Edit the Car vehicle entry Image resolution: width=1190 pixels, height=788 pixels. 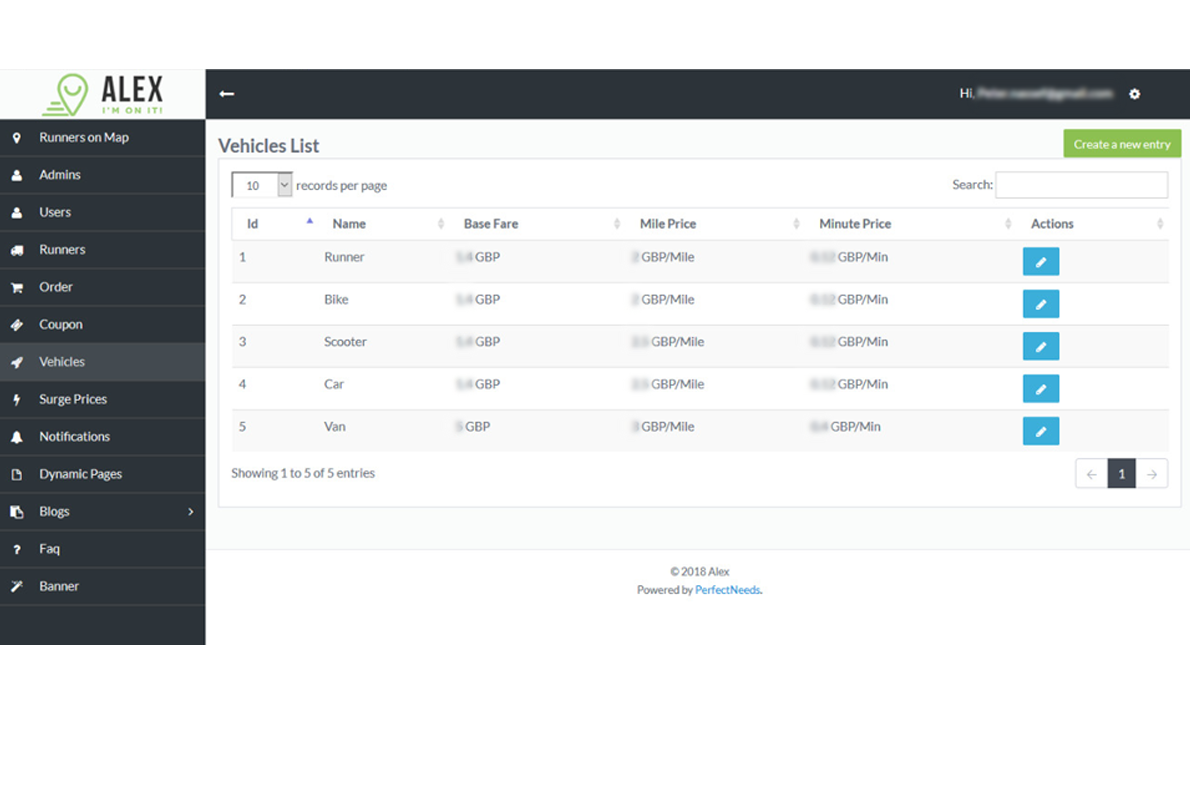click(1040, 388)
